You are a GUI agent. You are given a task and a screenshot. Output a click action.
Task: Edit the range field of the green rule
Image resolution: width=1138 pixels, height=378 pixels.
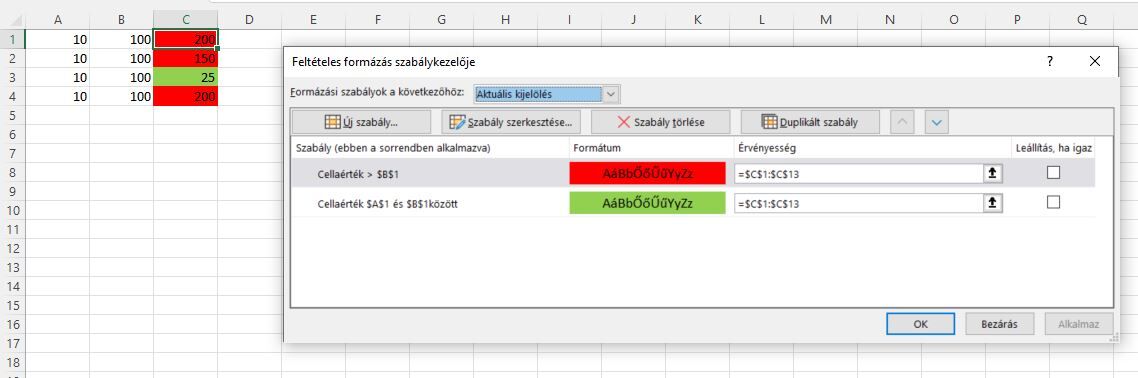coord(859,204)
